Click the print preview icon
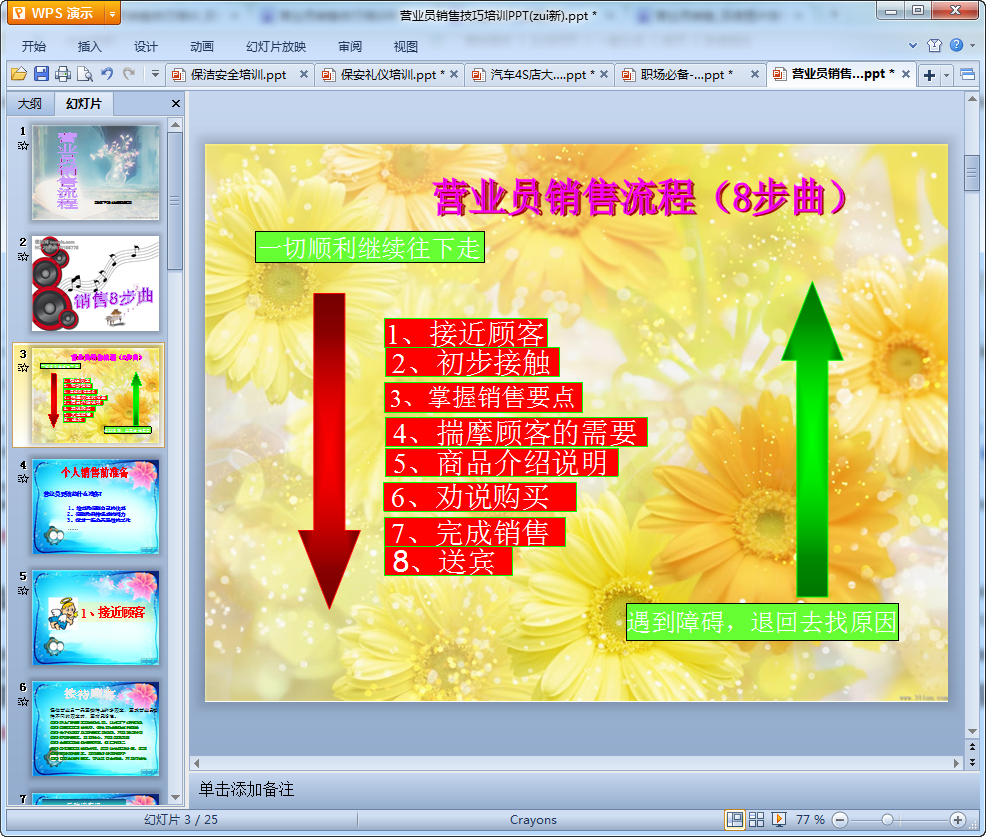Image resolution: width=986 pixels, height=837 pixels. [x=85, y=74]
